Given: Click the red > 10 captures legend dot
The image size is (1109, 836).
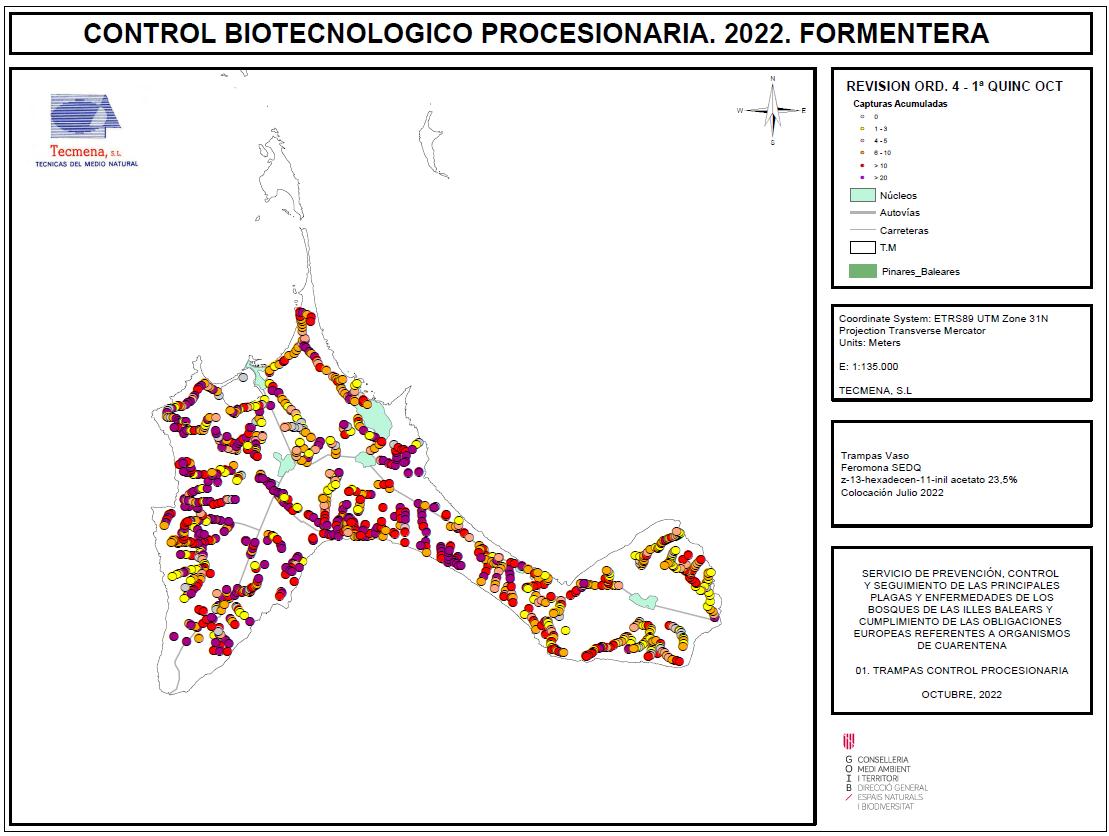Looking at the screenshot, I should click(x=862, y=165).
